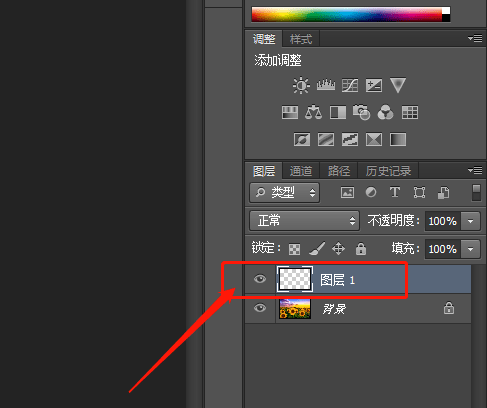Select the 背景 layer thumbnail

(x=295, y=309)
